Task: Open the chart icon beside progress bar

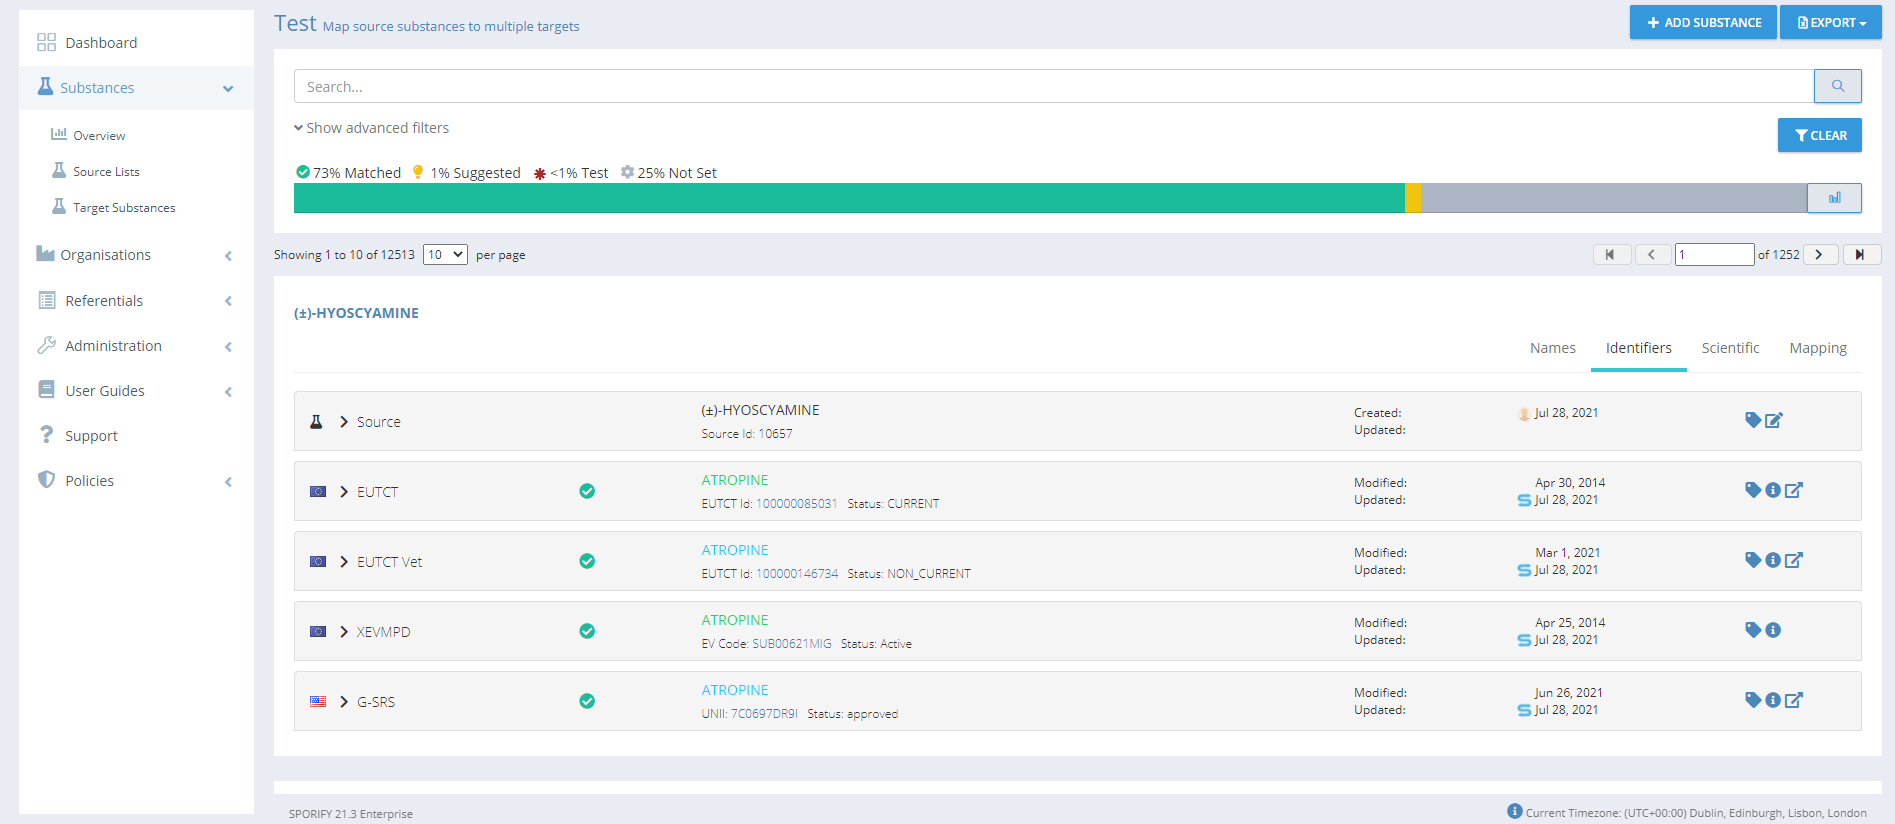Action: (x=1834, y=198)
